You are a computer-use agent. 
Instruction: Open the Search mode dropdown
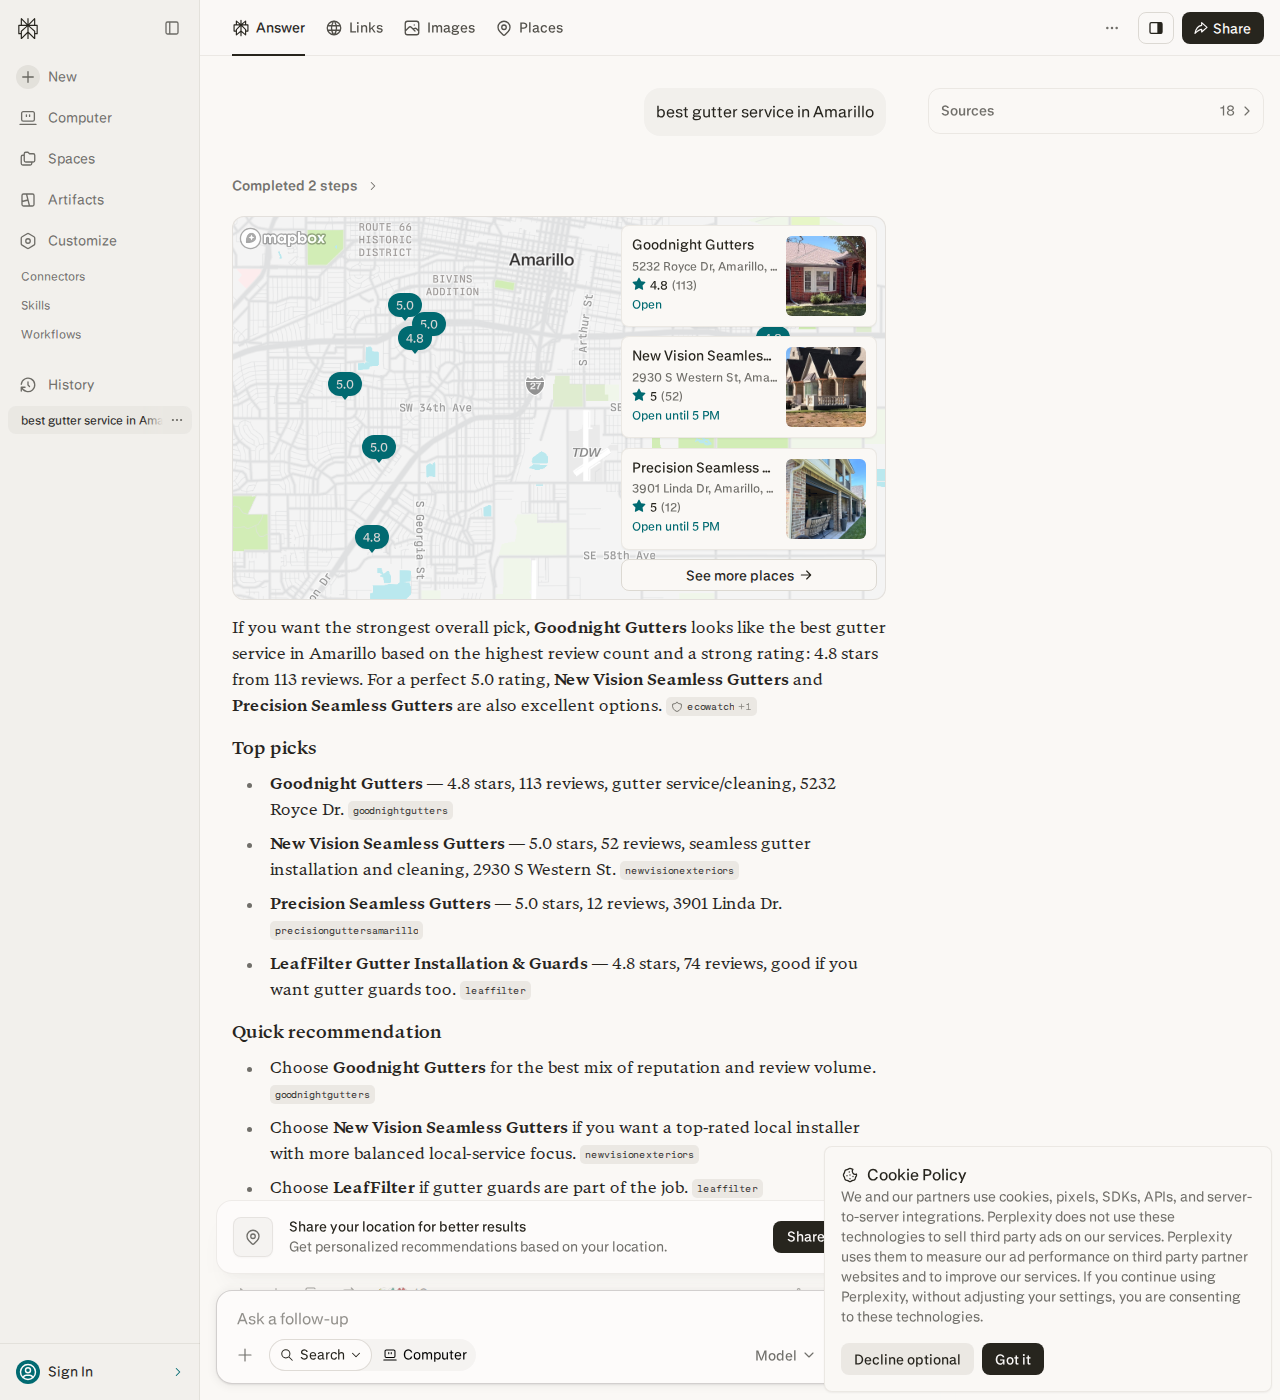click(320, 1355)
